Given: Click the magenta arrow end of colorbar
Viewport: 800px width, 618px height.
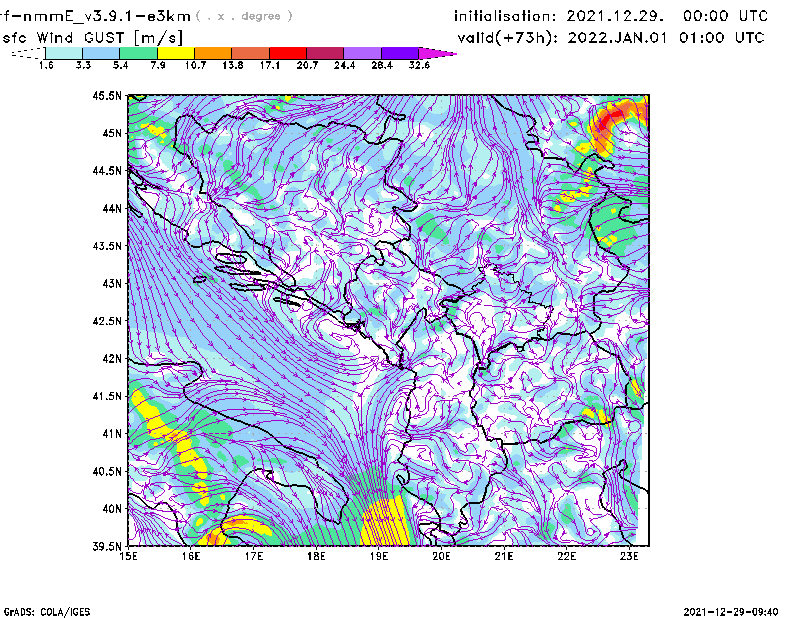Looking at the screenshot, I should click(x=437, y=53).
